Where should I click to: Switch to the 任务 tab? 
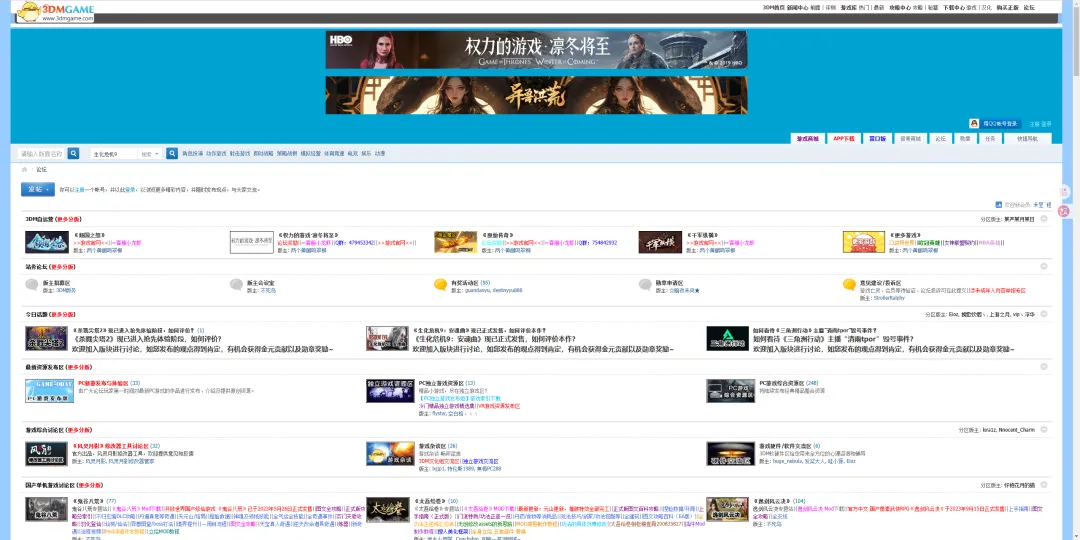pyautogui.click(x=990, y=138)
